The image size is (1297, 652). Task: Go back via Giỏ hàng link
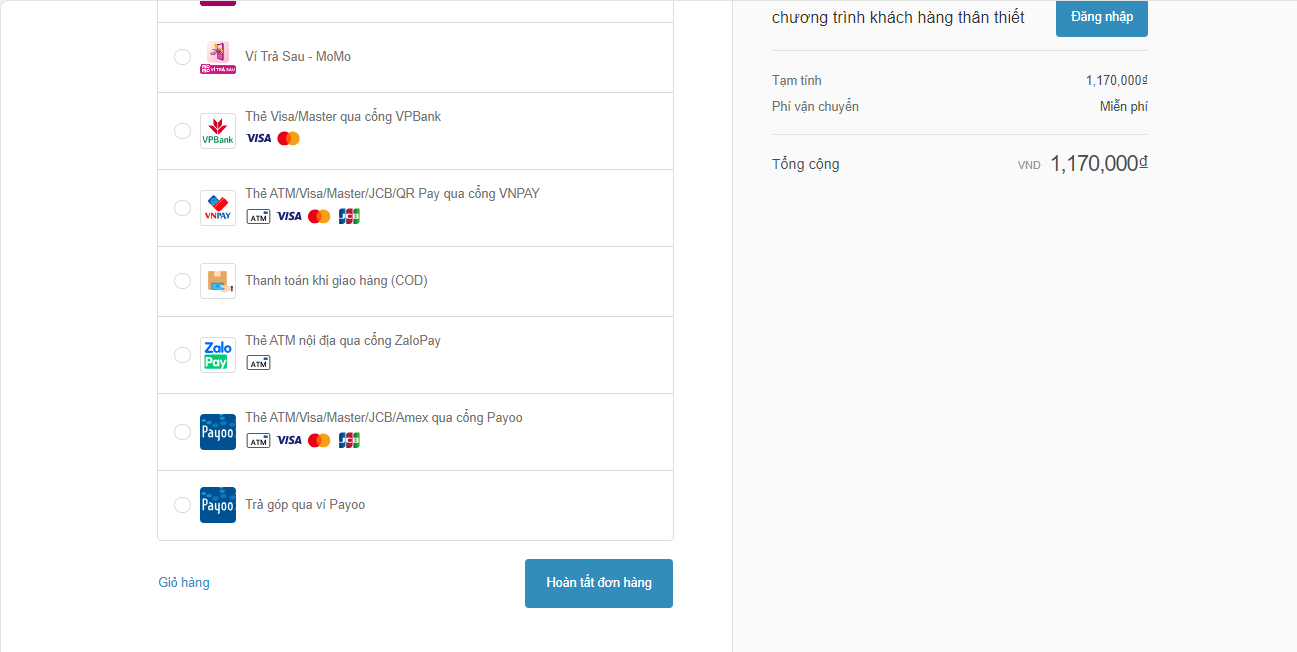(184, 583)
